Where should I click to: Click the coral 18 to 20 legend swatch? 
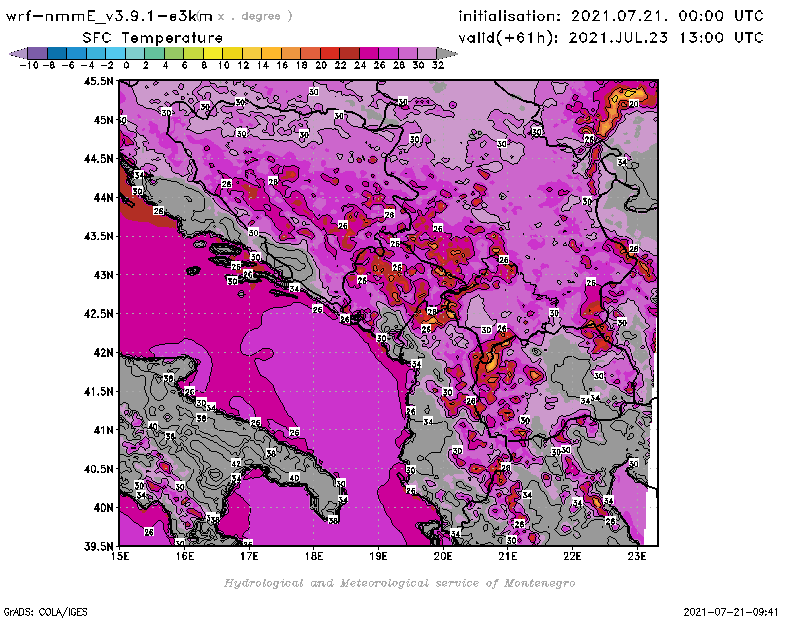[310, 53]
